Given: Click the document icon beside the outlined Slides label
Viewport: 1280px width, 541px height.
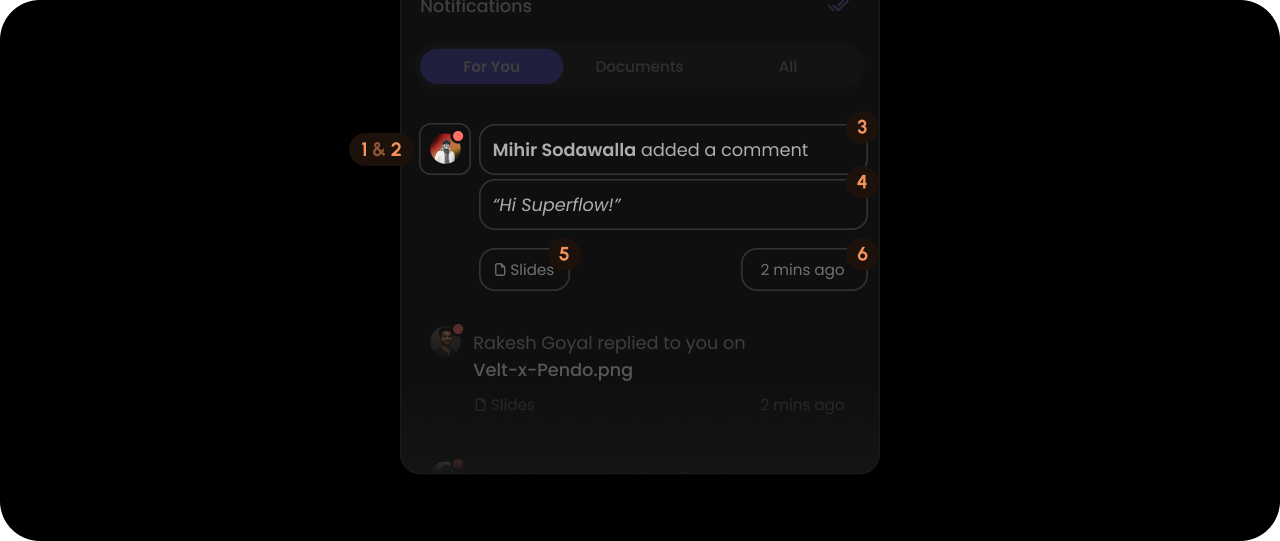Looking at the screenshot, I should (500, 270).
